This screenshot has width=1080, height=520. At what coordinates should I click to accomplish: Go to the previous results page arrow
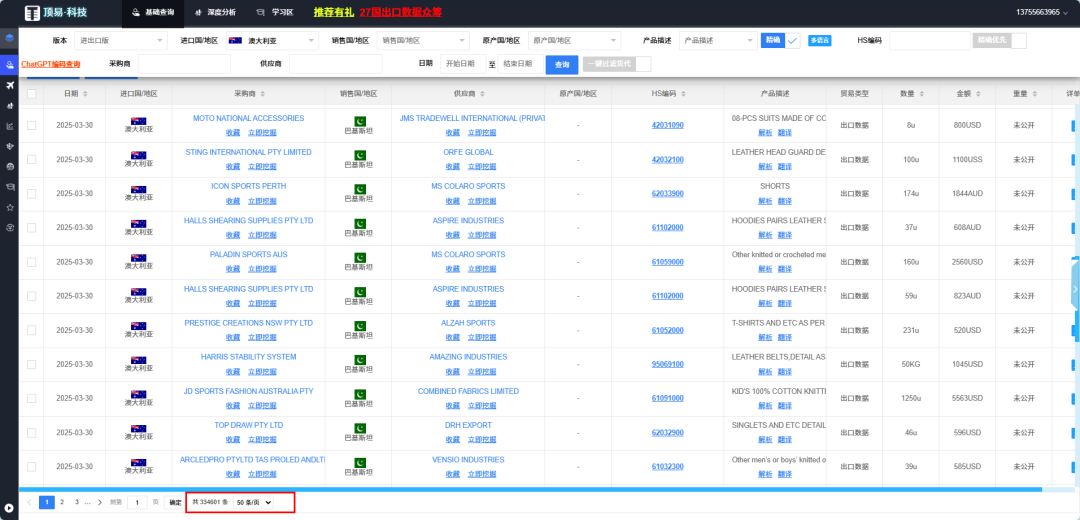click(x=29, y=502)
